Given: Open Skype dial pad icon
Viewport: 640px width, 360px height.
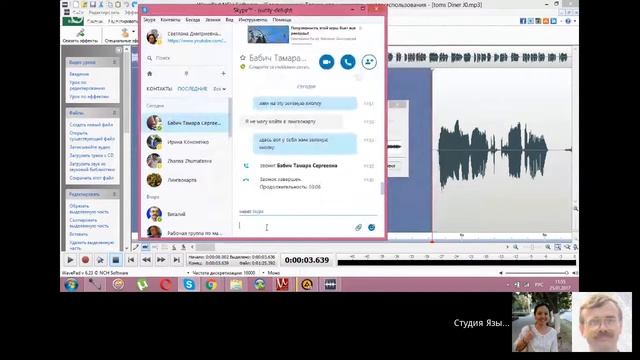Looking at the screenshot, I should (x=186, y=74).
